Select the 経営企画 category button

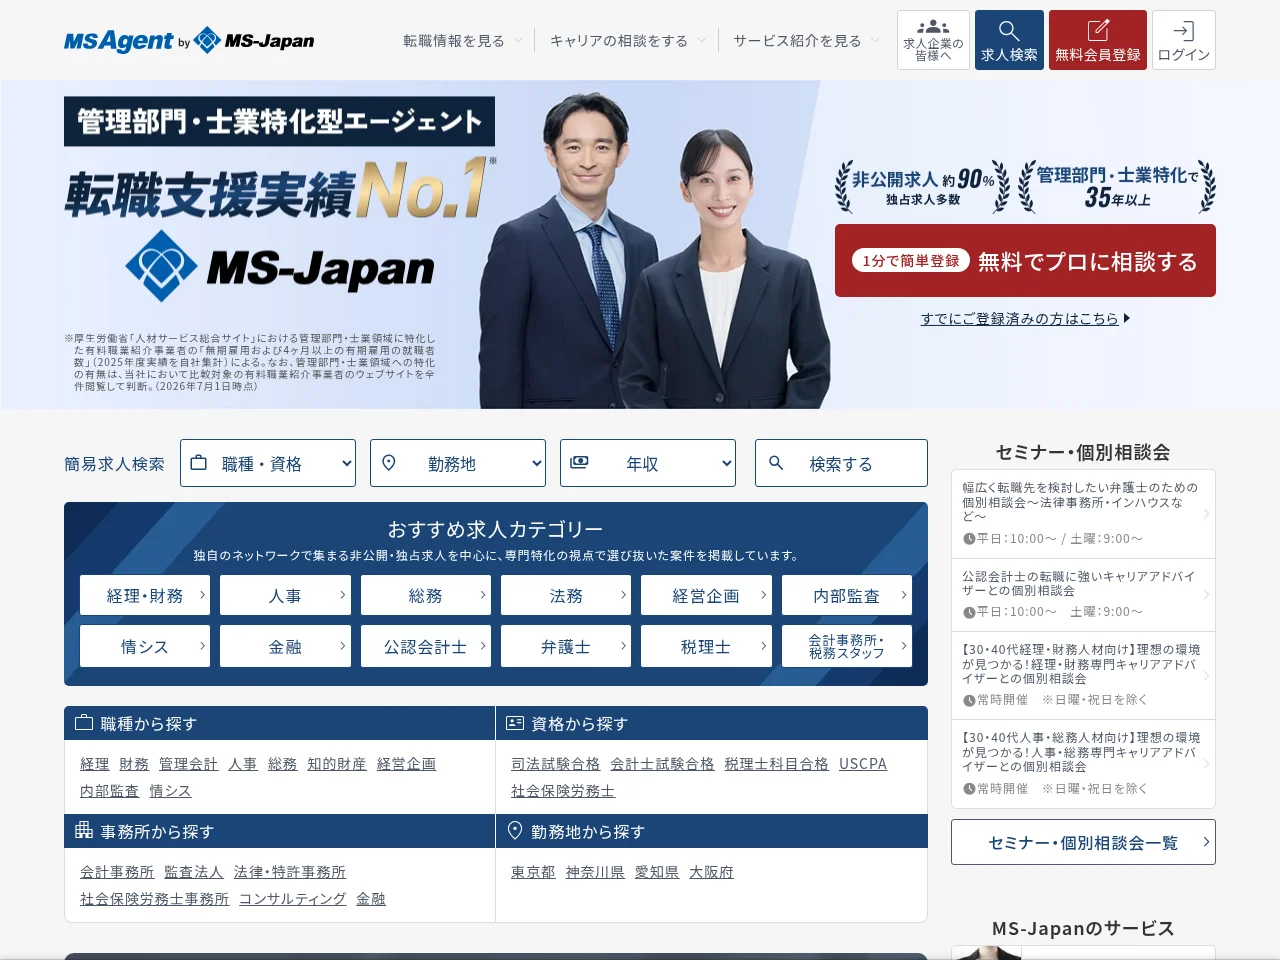706,595
